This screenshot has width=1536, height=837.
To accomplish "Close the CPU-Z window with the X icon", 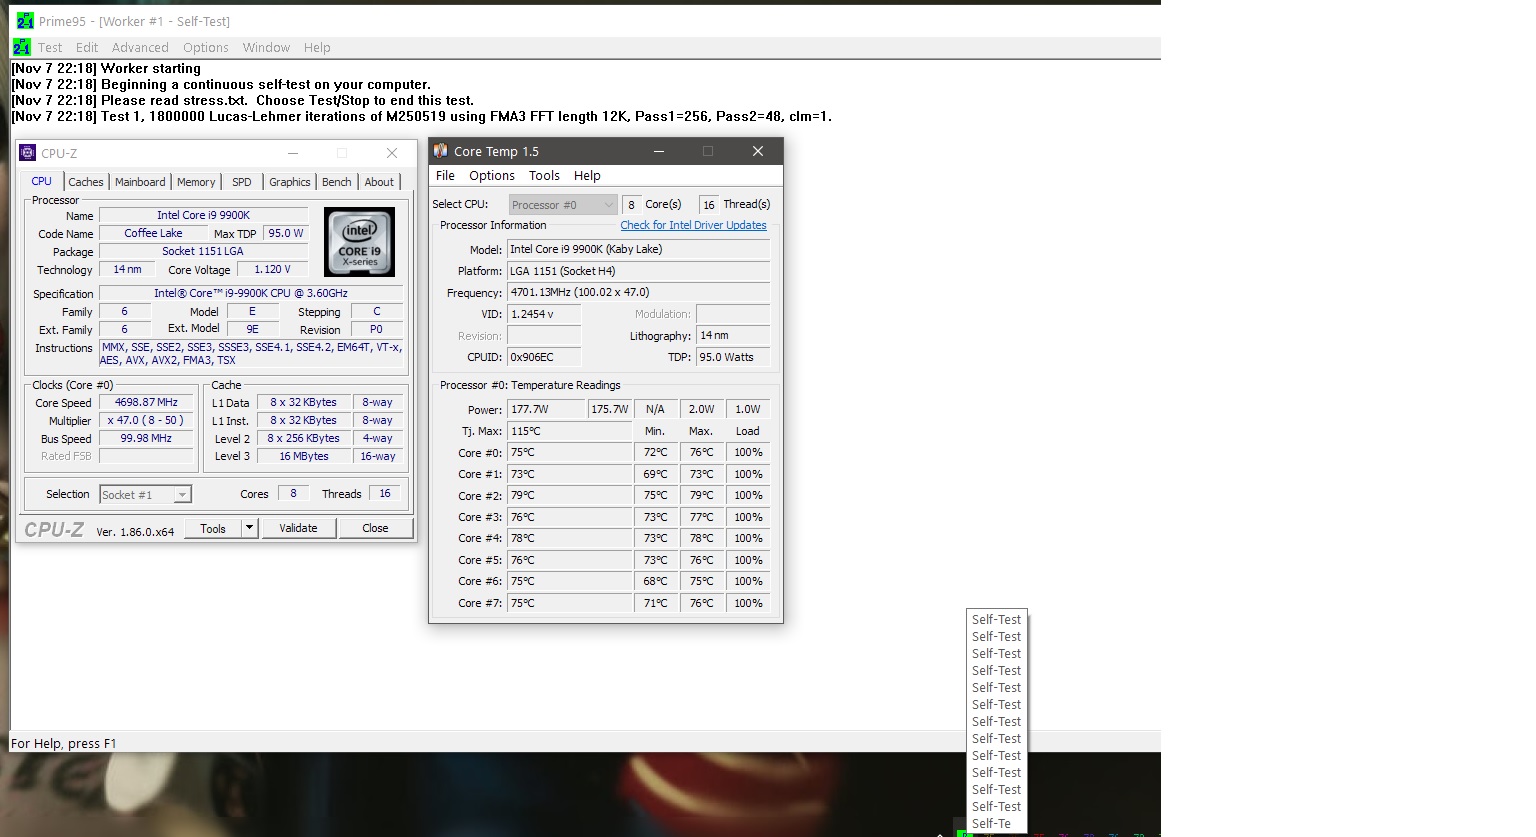I will tap(392, 153).
